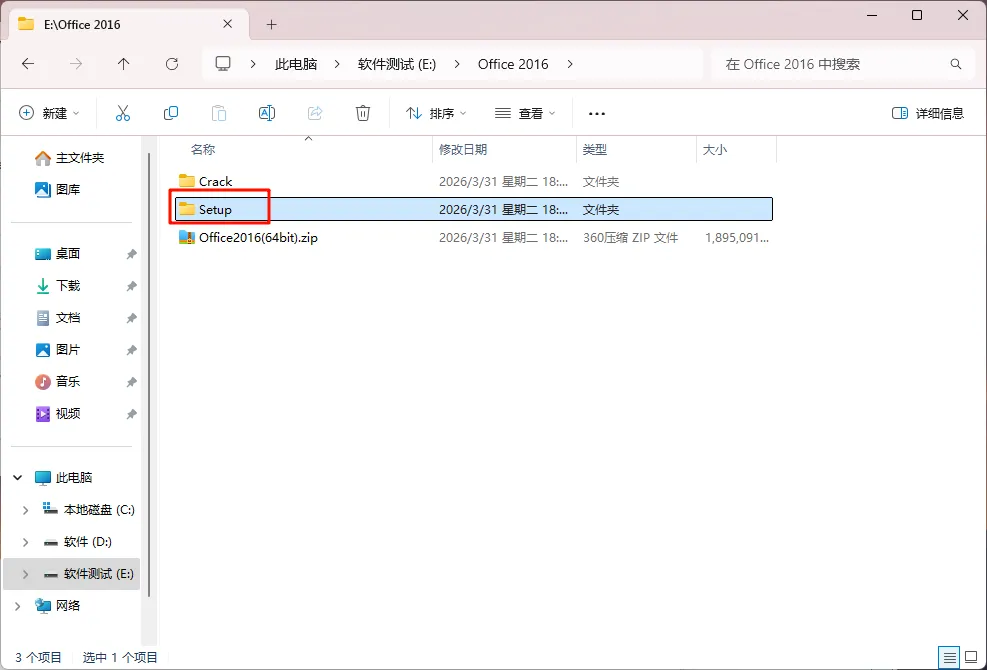
Task: Open a new tab with plus button
Action: point(271,25)
